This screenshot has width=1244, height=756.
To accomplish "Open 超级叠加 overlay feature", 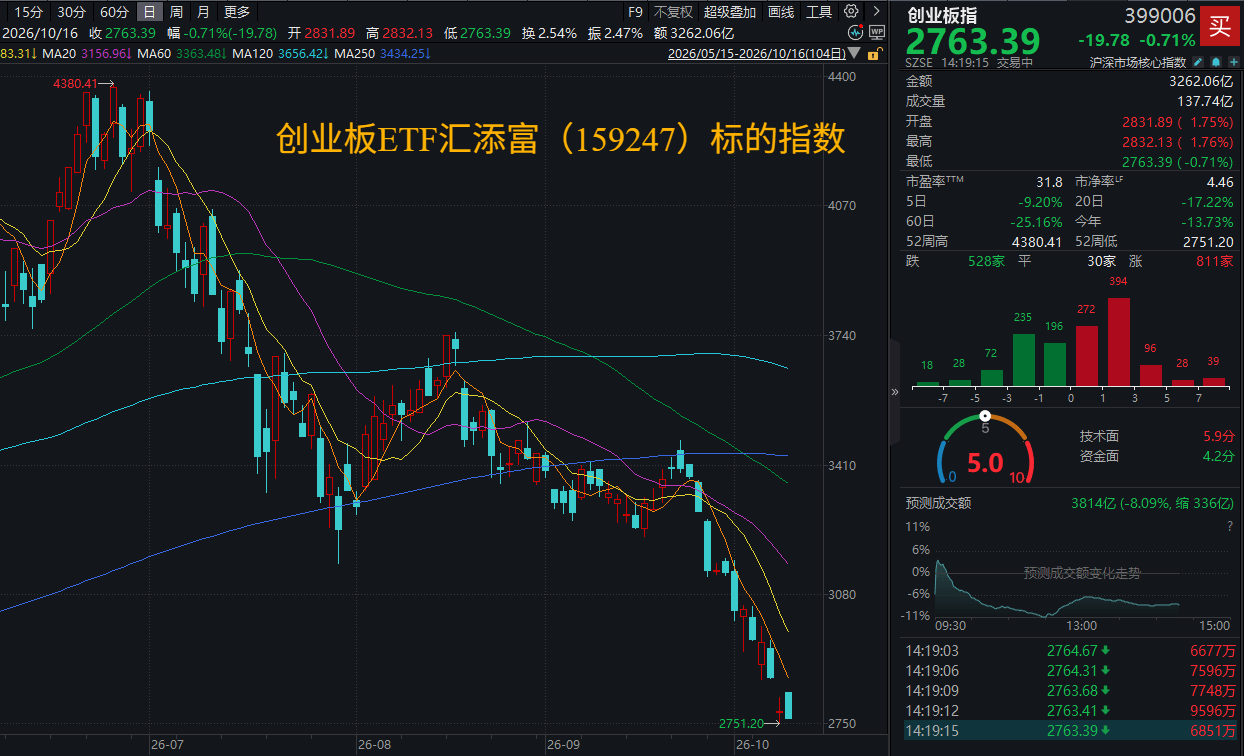I will (730, 12).
